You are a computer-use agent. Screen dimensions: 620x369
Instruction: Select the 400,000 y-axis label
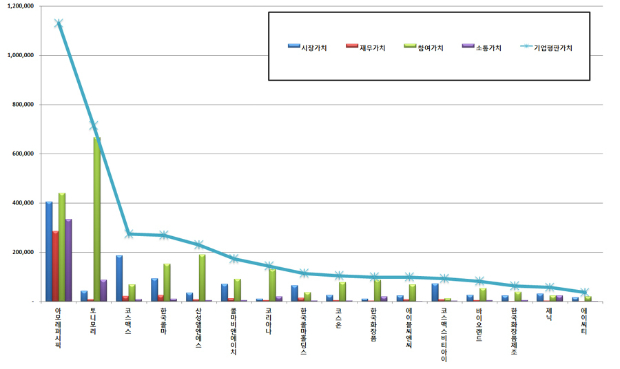(x=23, y=203)
